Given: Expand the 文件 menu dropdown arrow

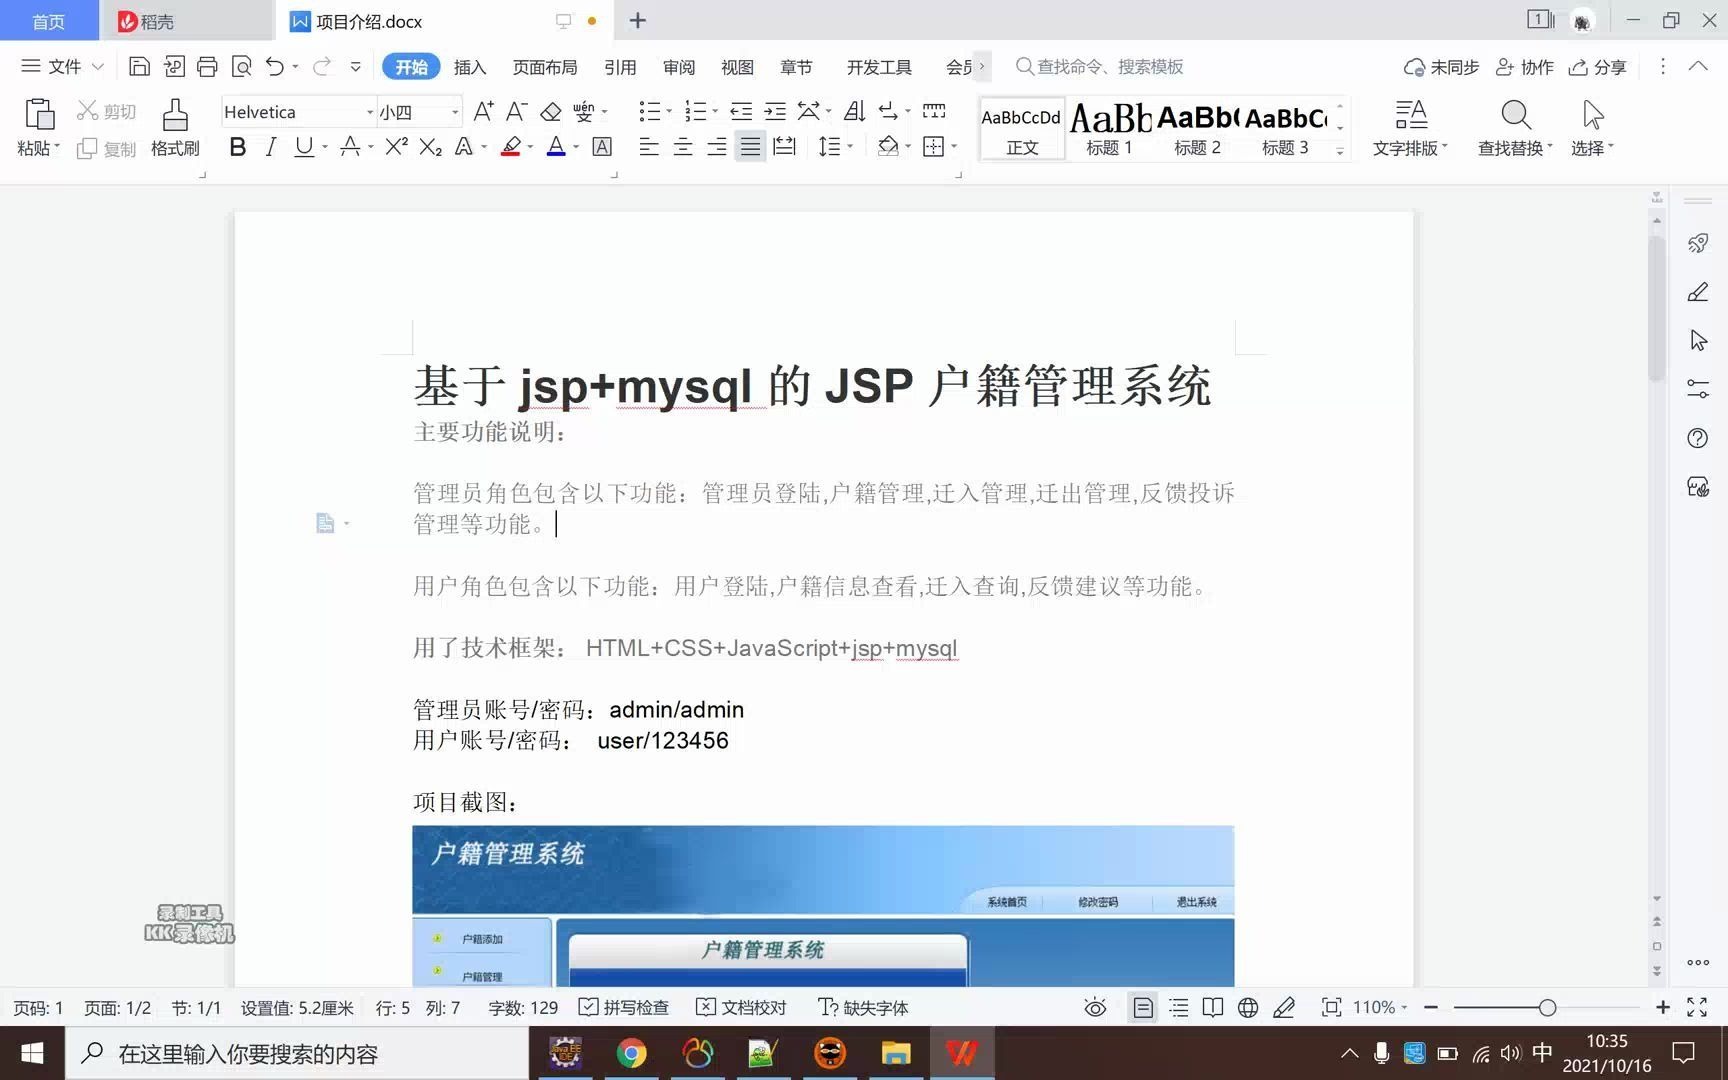Looking at the screenshot, I should pyautogui.click(x=98, y=67).
